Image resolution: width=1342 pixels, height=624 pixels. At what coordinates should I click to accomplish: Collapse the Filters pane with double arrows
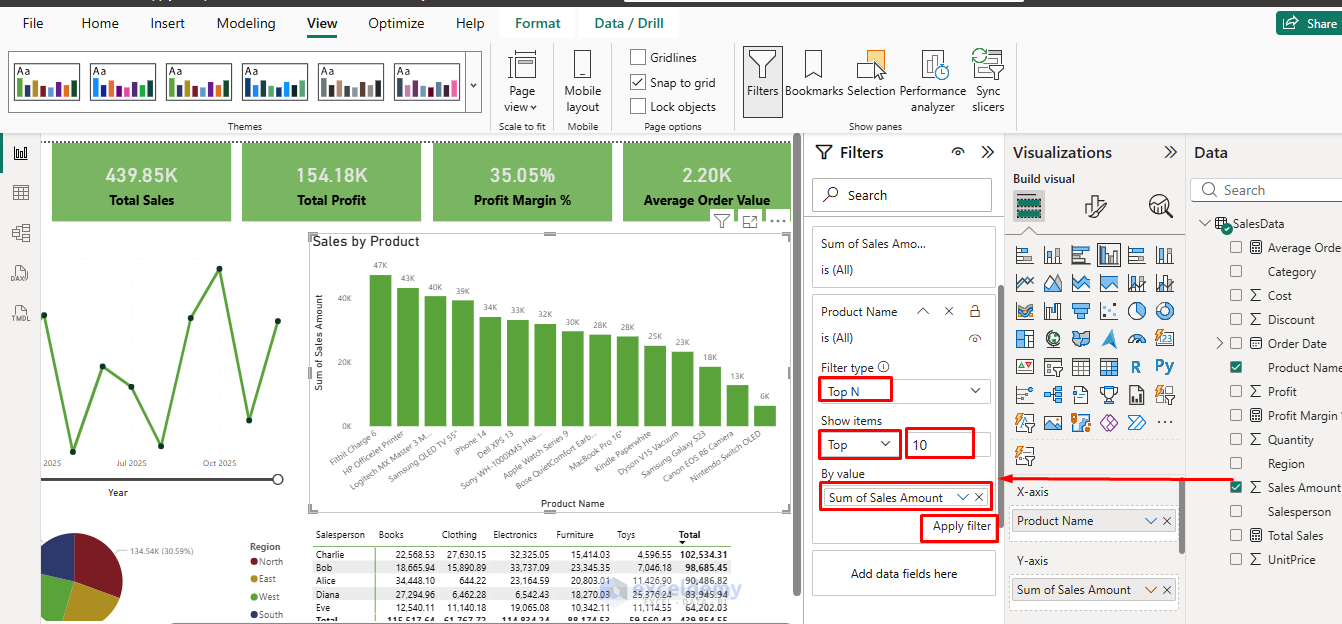(x=988, y=152)
